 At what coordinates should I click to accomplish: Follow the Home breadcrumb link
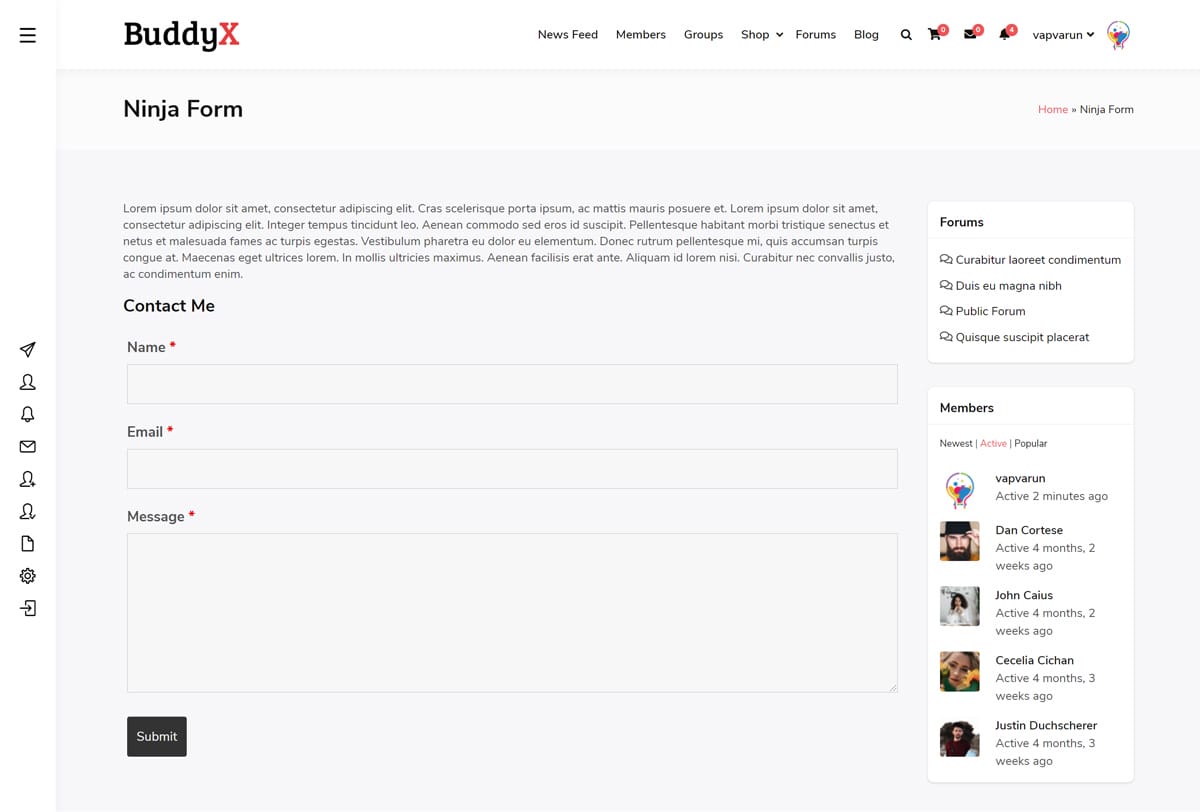click(x=1052, y=110)
